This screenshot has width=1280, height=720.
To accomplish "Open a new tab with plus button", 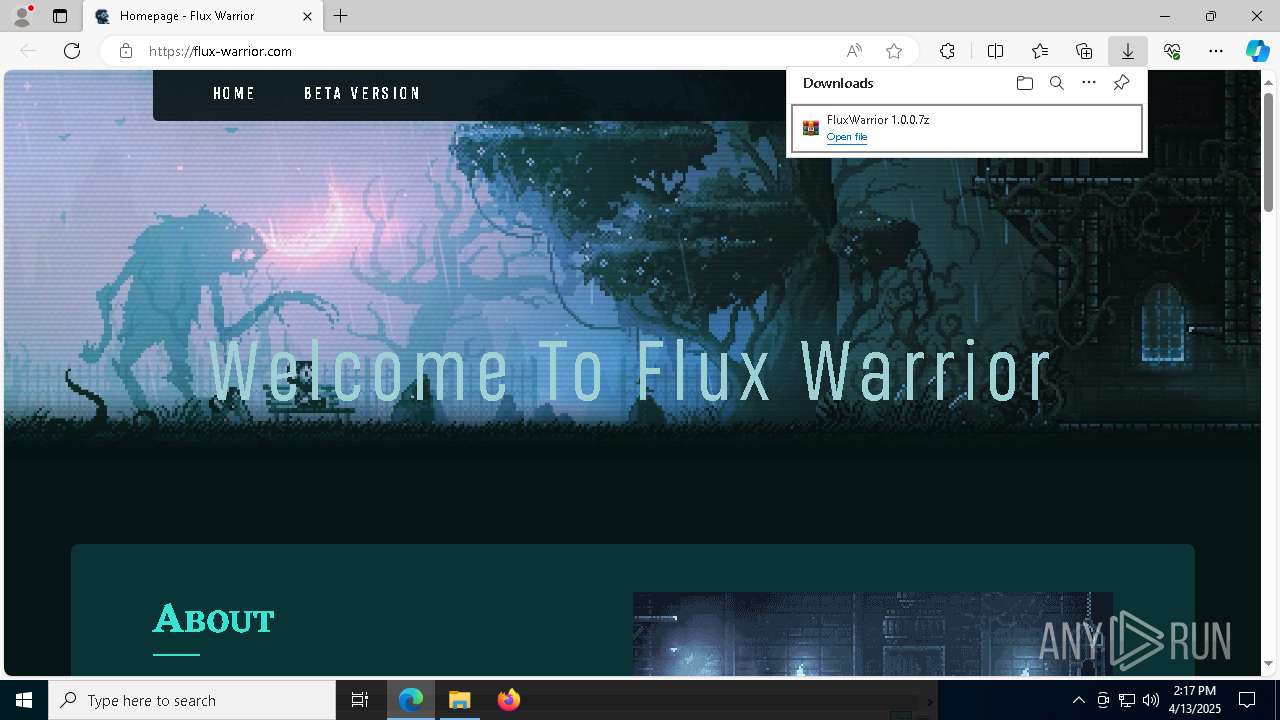I will [x=341, y=16].
